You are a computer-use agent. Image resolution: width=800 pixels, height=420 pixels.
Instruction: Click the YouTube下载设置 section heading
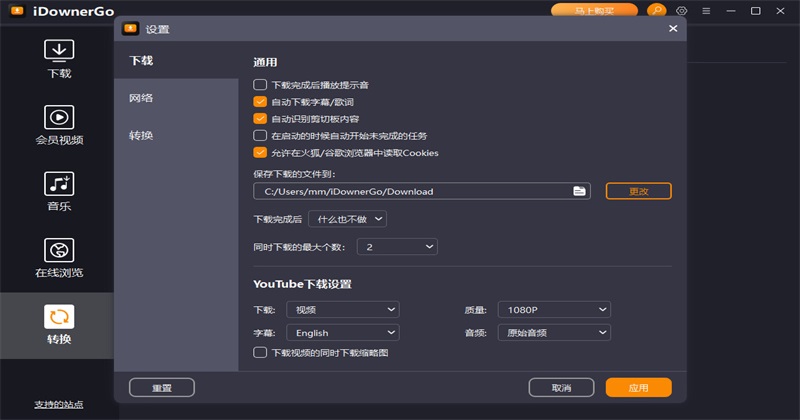(303, 284)
